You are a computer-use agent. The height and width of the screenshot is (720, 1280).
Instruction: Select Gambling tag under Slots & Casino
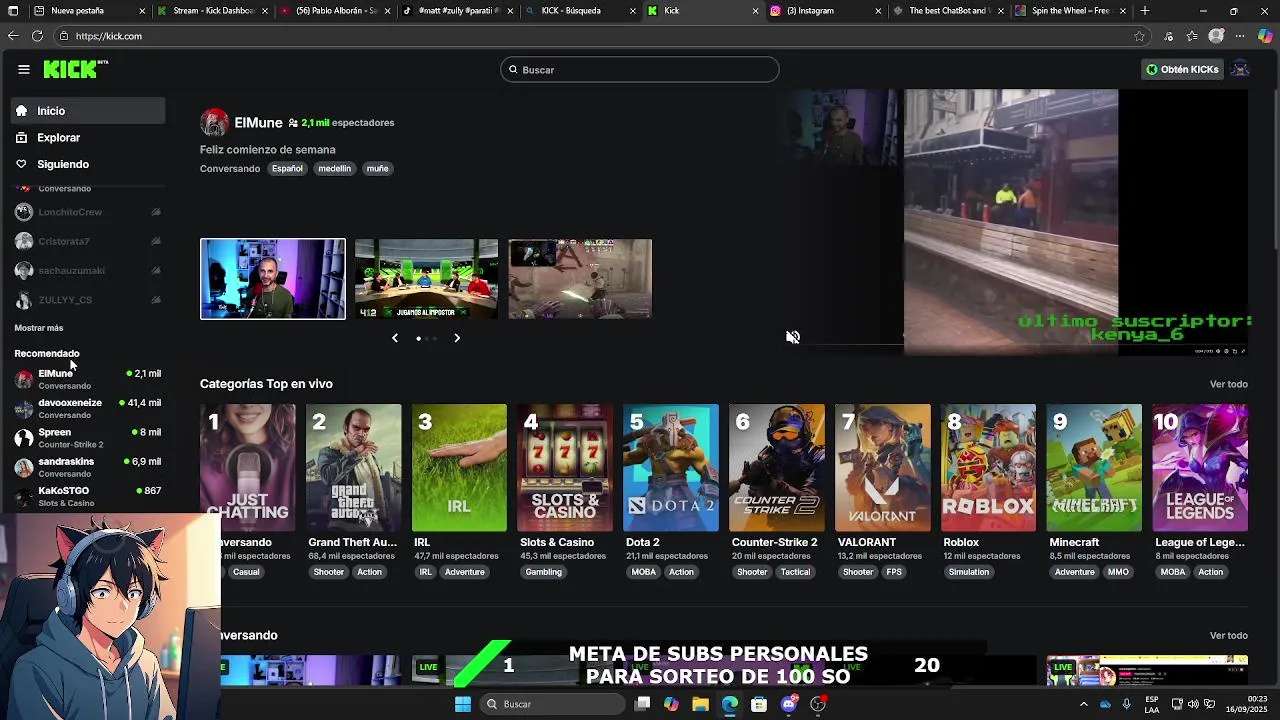[x=544, y=572]
